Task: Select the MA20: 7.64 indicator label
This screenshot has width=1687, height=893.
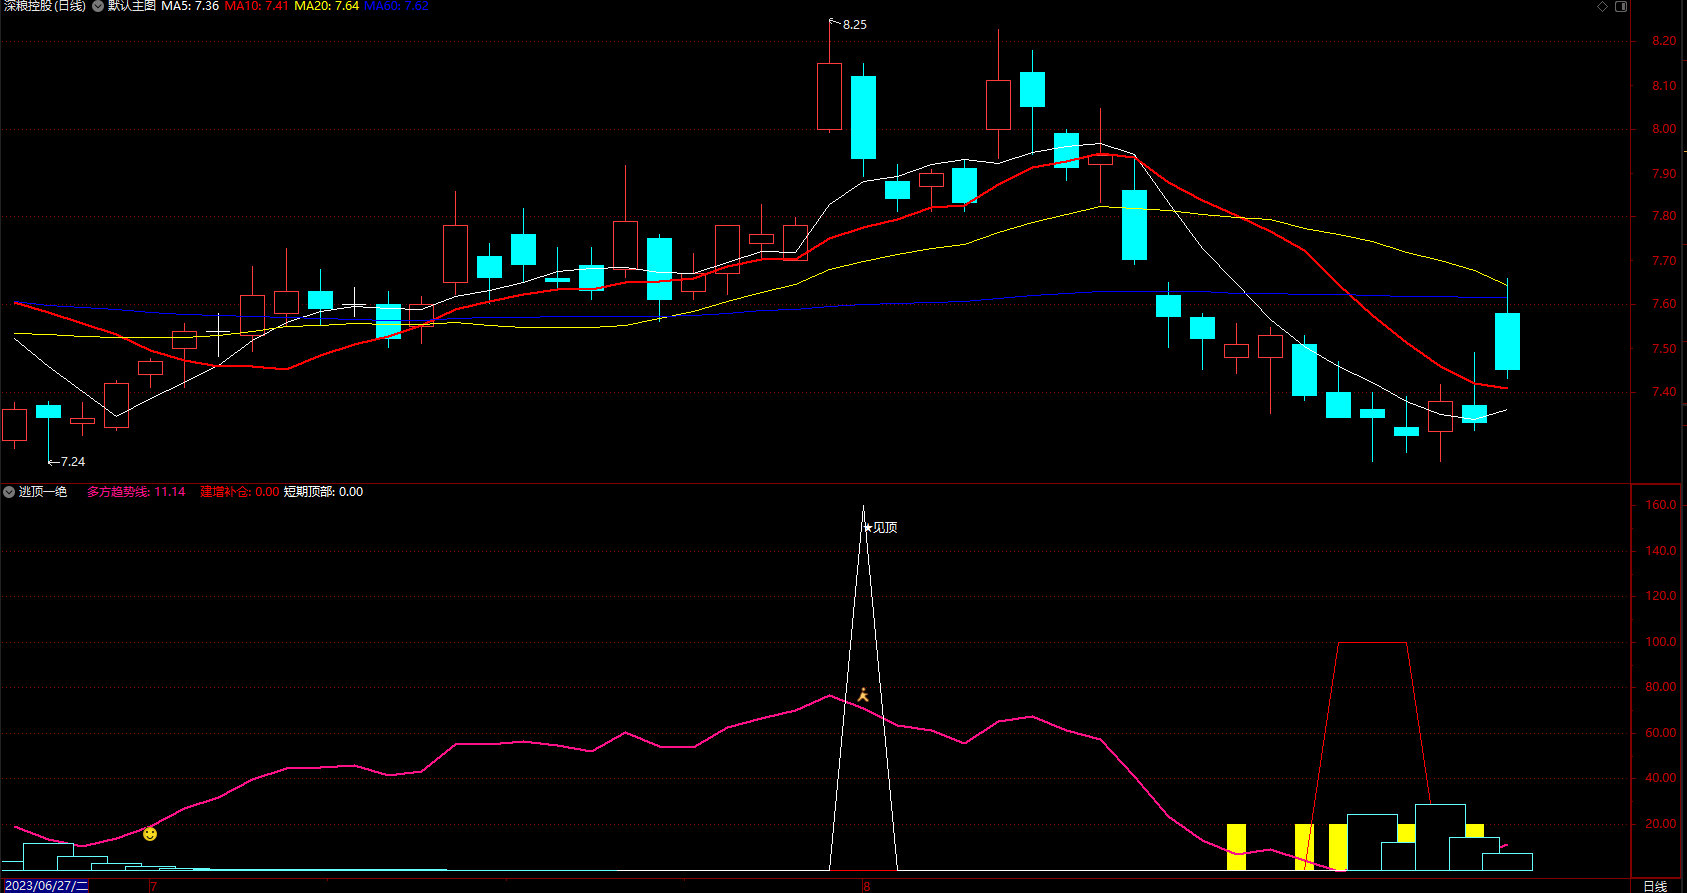Action: click(326, 6)
